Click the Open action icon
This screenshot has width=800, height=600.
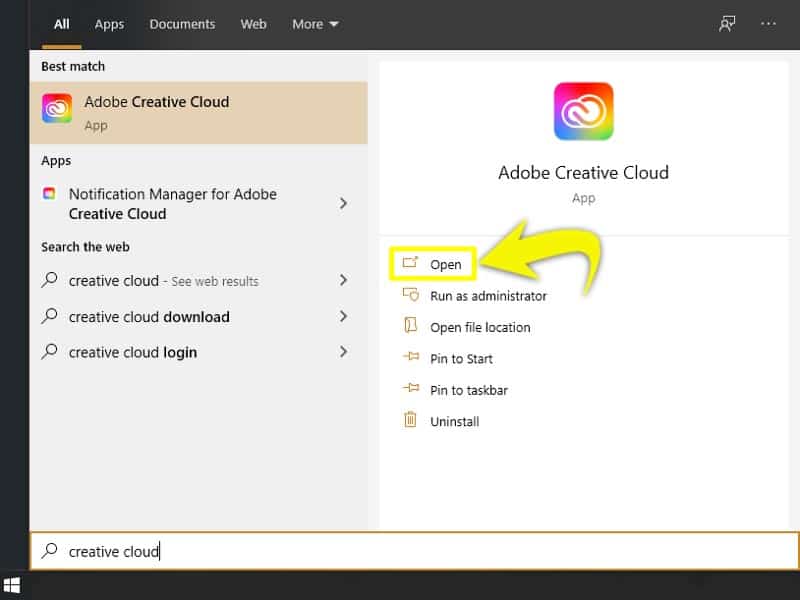pos(410,263)
